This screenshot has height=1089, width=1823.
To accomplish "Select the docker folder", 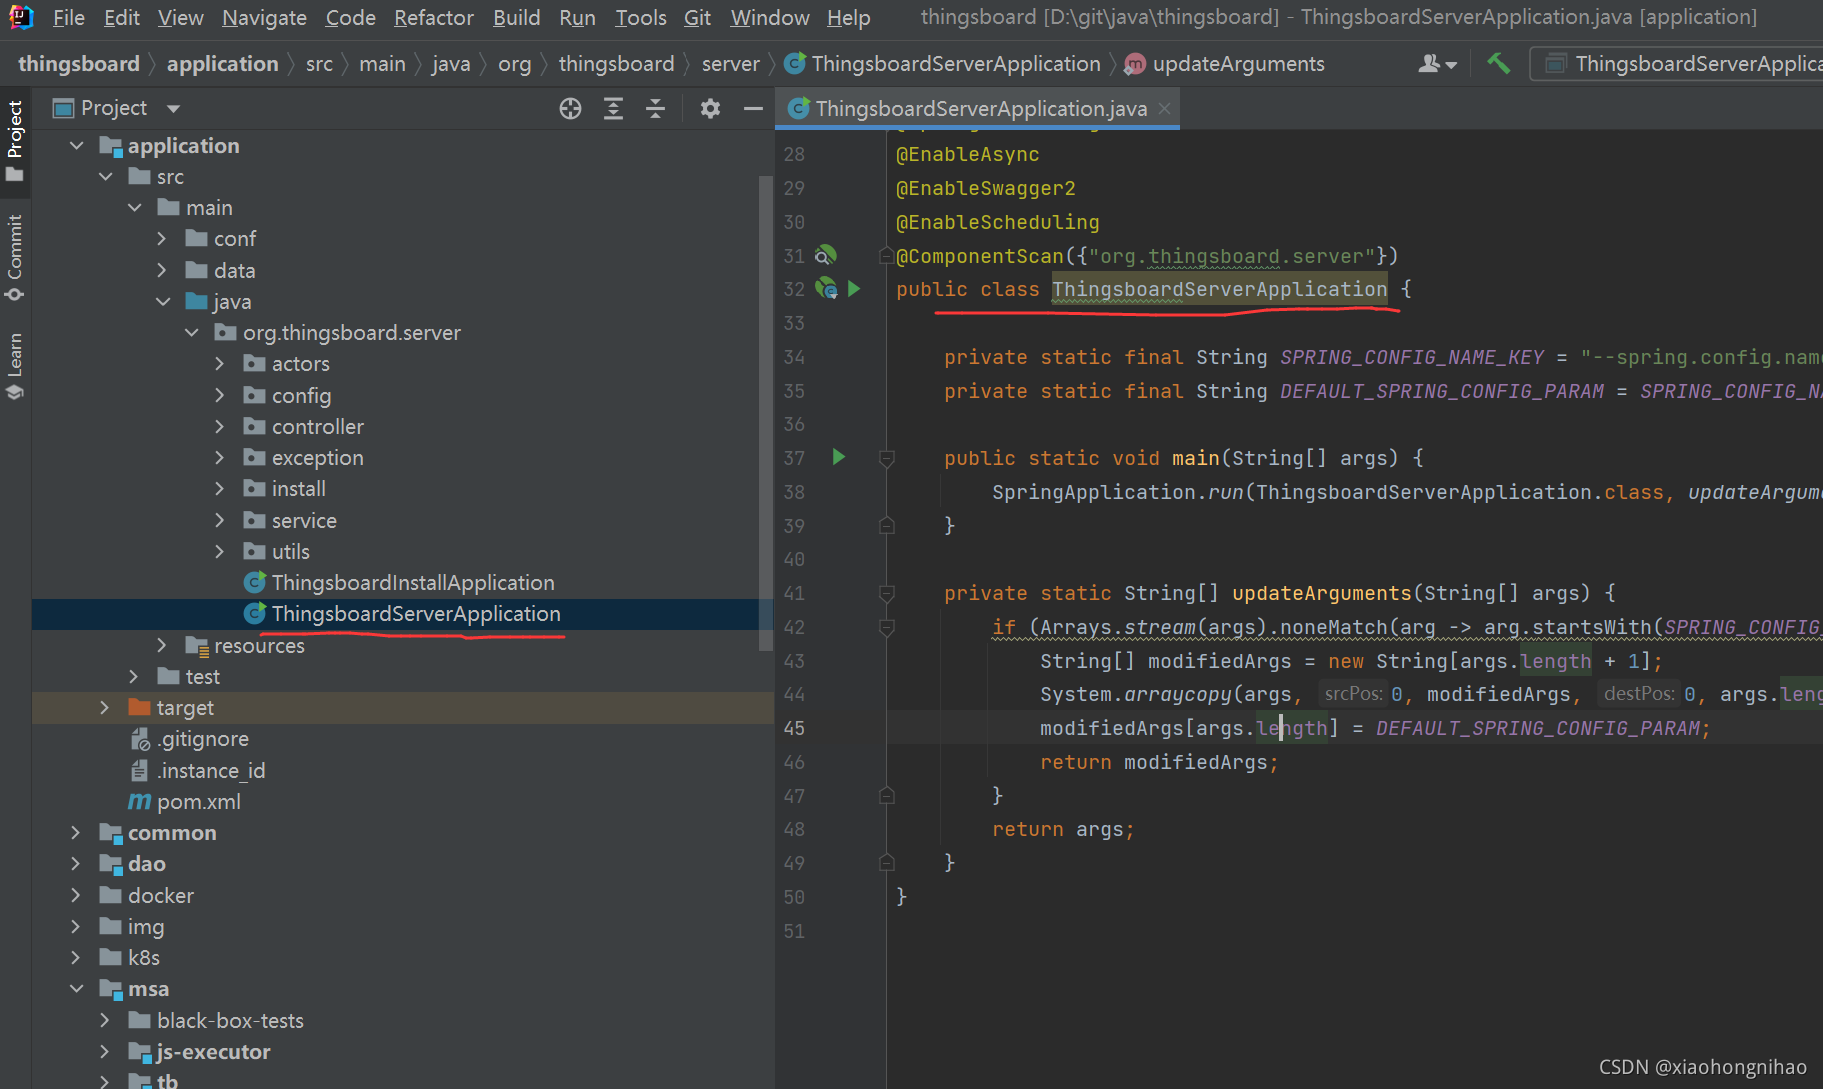I will [x=146, y=896].
